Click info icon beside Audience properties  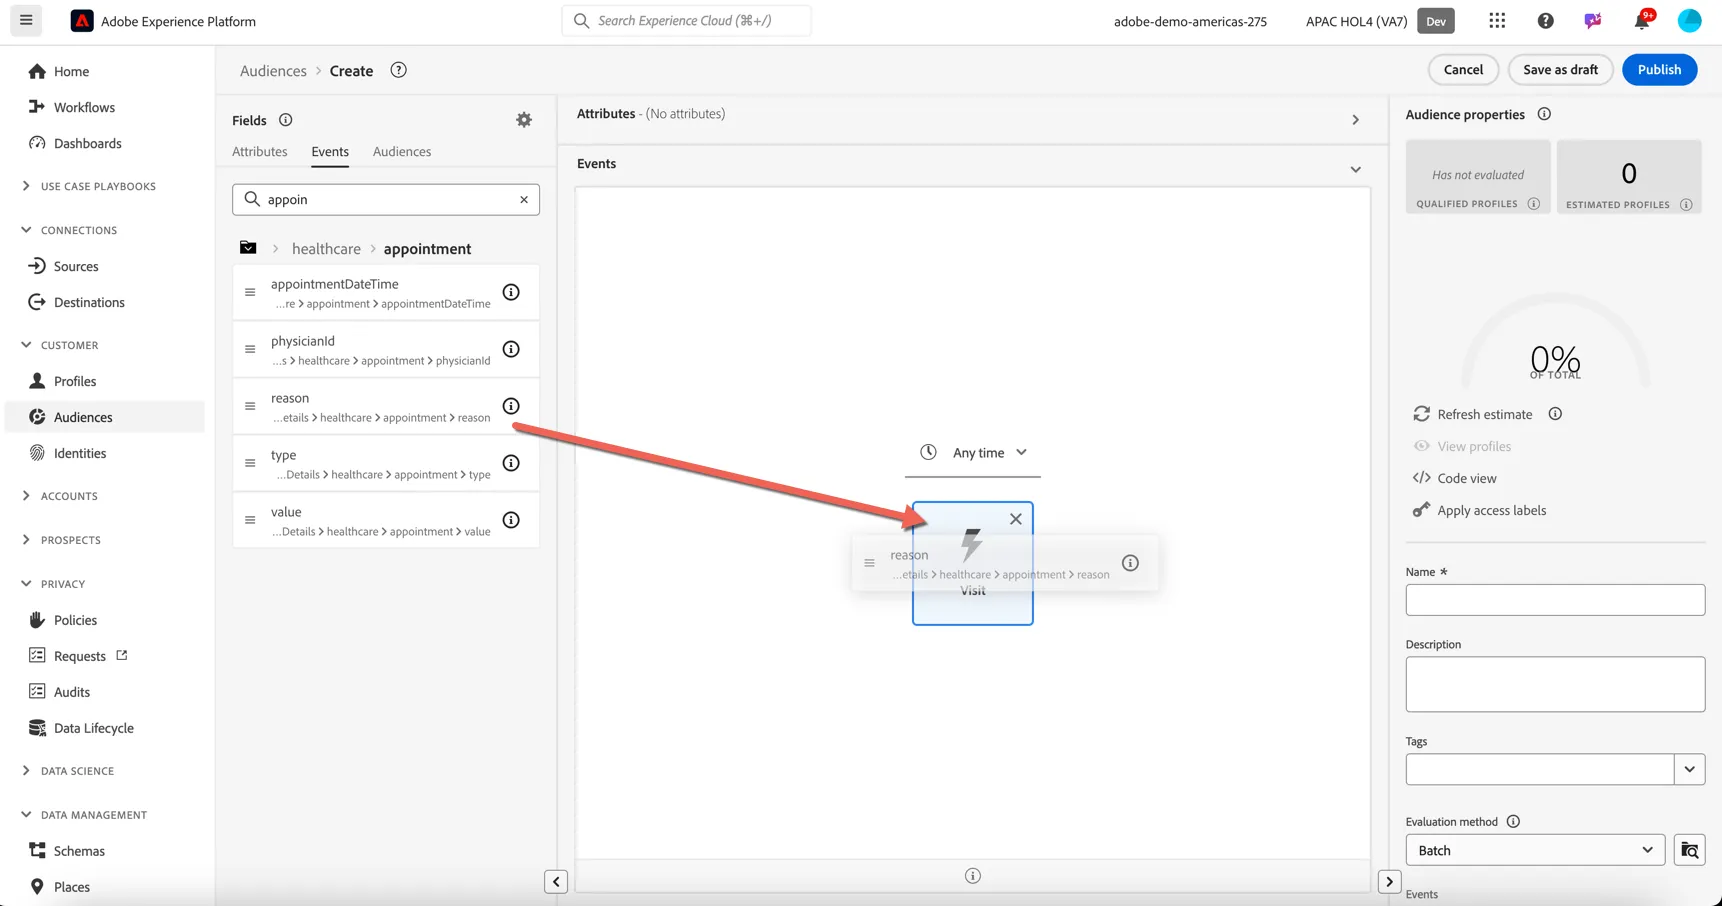(x=1544, y=114)
